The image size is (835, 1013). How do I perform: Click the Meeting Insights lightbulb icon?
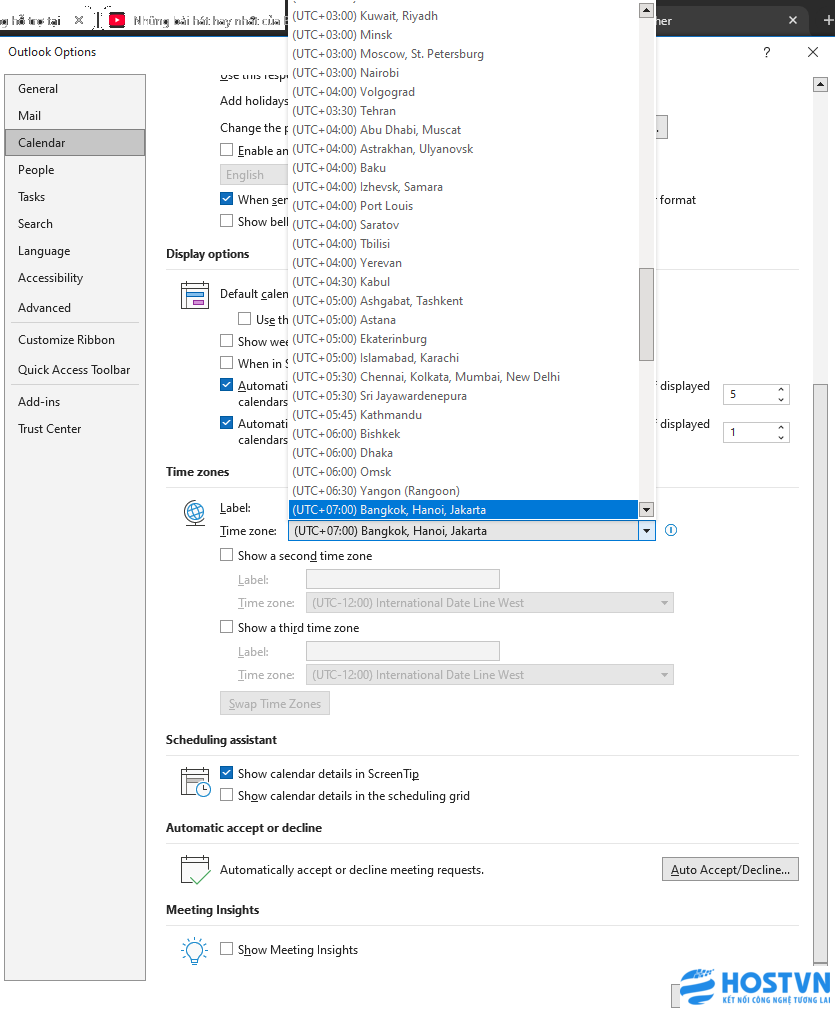pos(195,951)
